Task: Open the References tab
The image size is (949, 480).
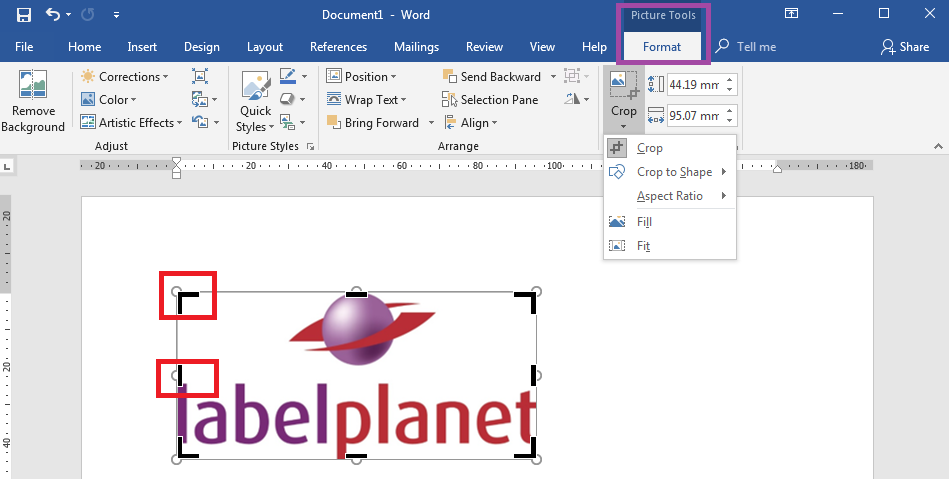Action: click(x=338, y=47)
